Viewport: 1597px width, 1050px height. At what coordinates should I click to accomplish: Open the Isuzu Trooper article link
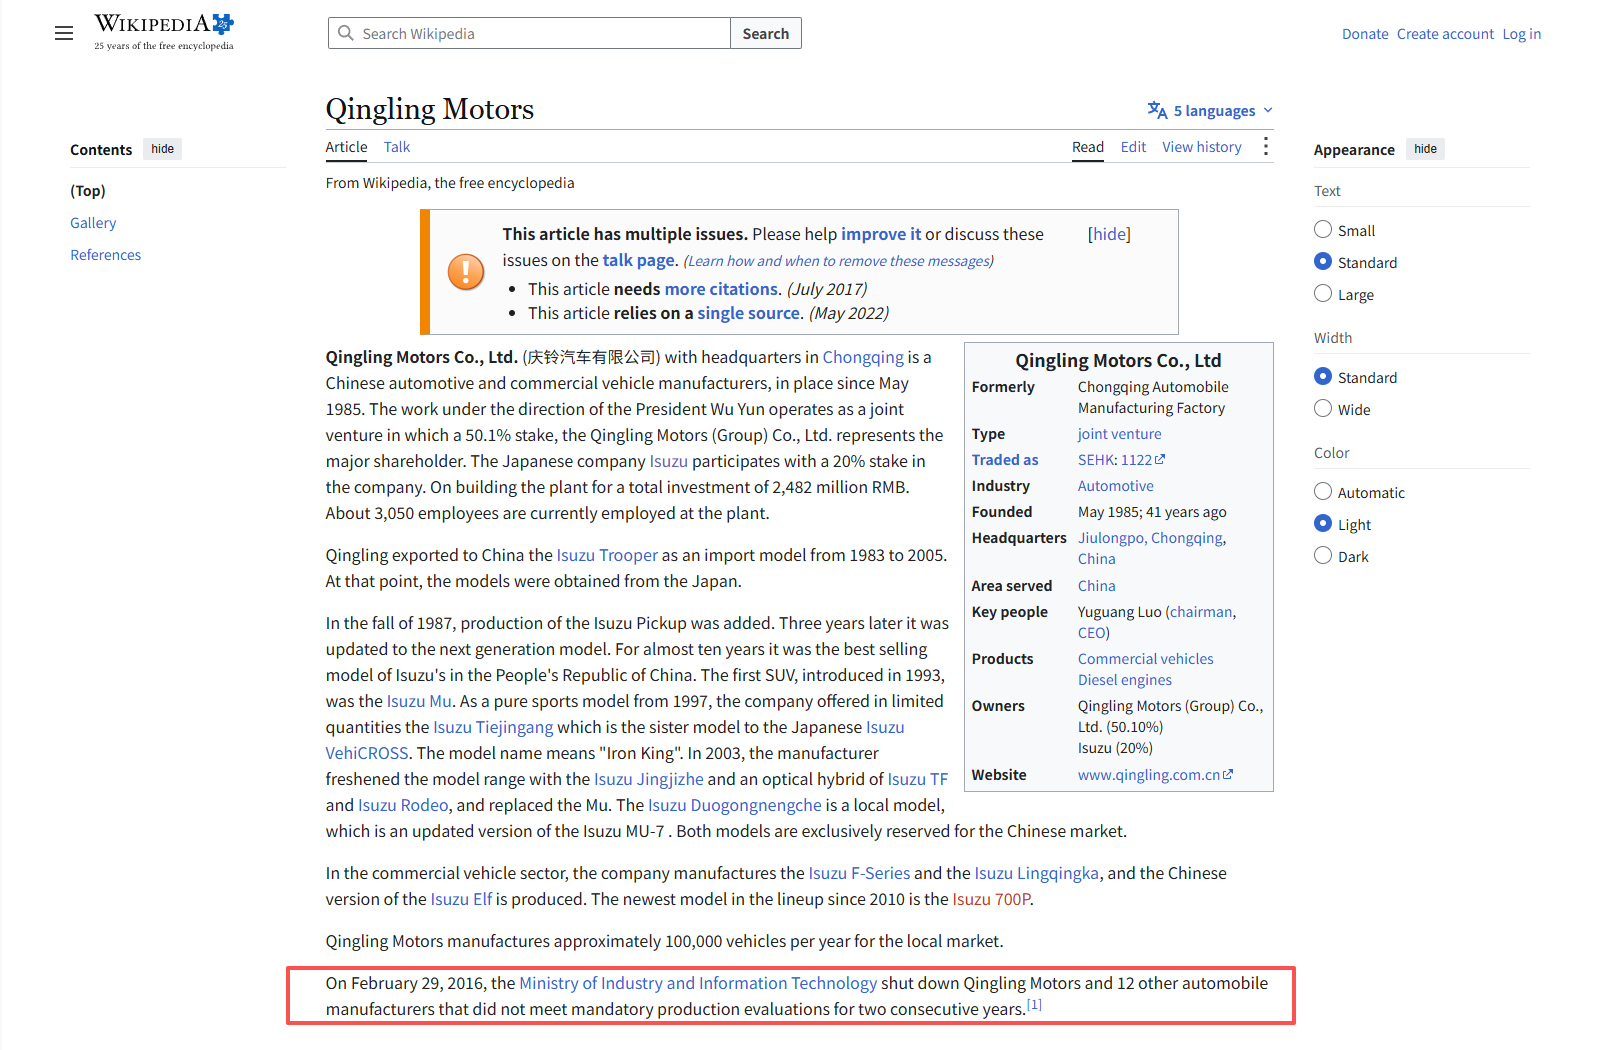coord(607,555)
